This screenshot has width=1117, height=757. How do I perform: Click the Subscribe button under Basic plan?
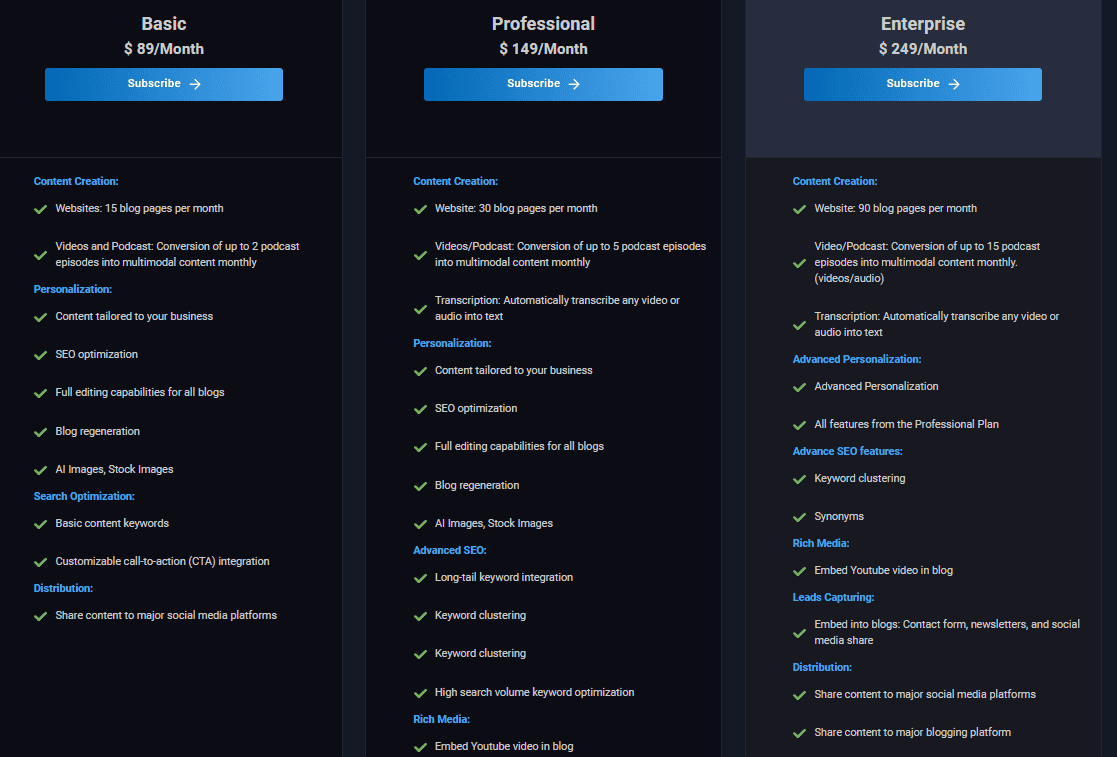point(163,84)
